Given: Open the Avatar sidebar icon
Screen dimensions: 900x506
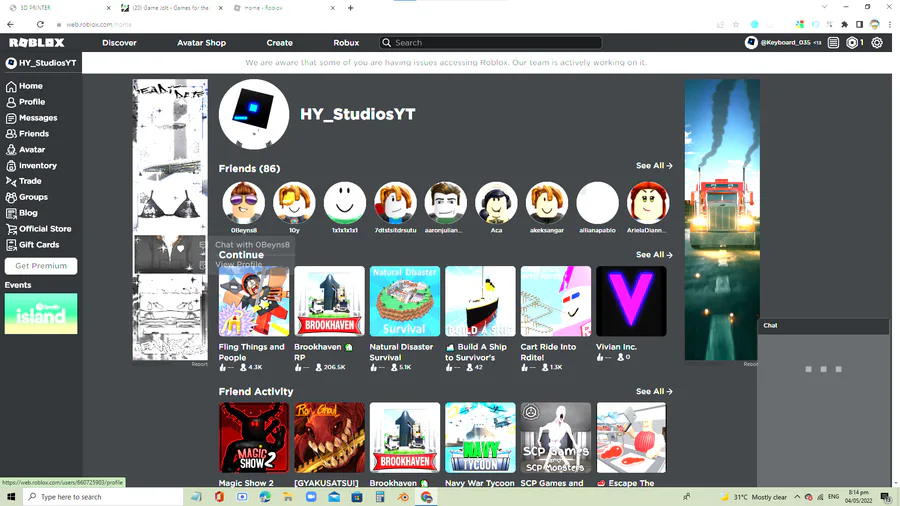Looking at the screenshot, I should pos(11,150).
